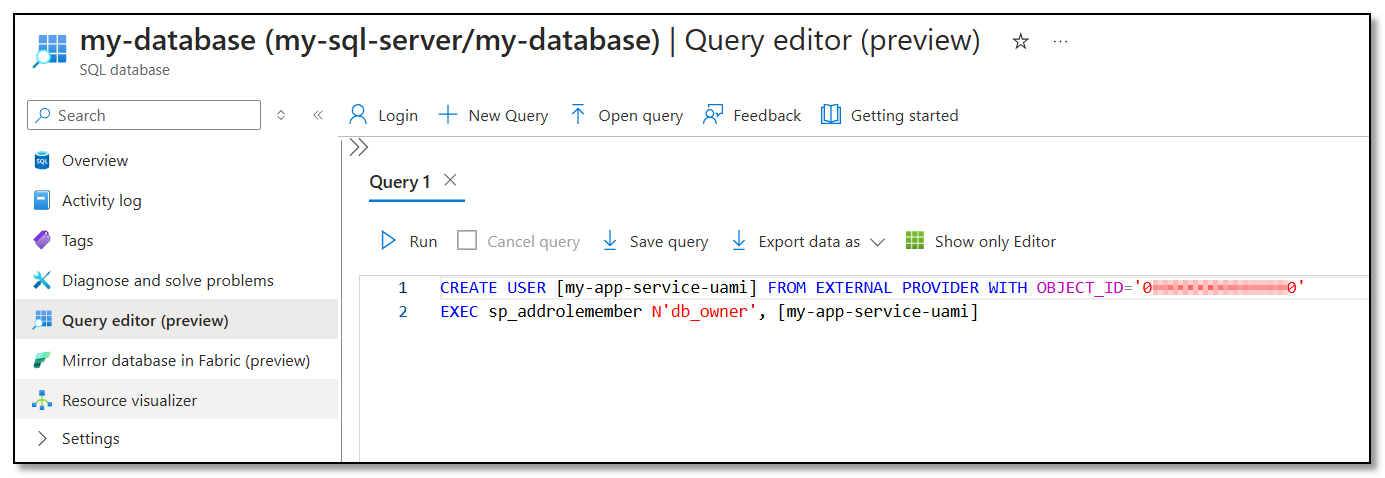The image size is (1385, 478).
Task: Click the plus icon for New Query
Action: point(448,115)
